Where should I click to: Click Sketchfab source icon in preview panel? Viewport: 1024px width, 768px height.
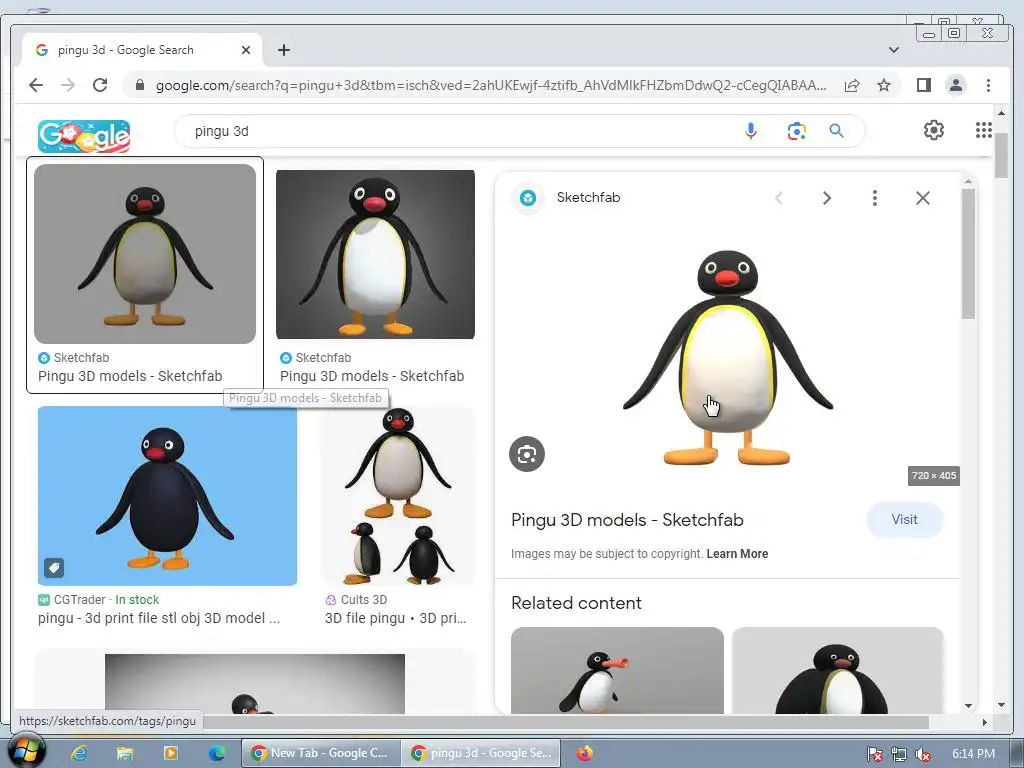pyautogui.click(x=528, y=198)
